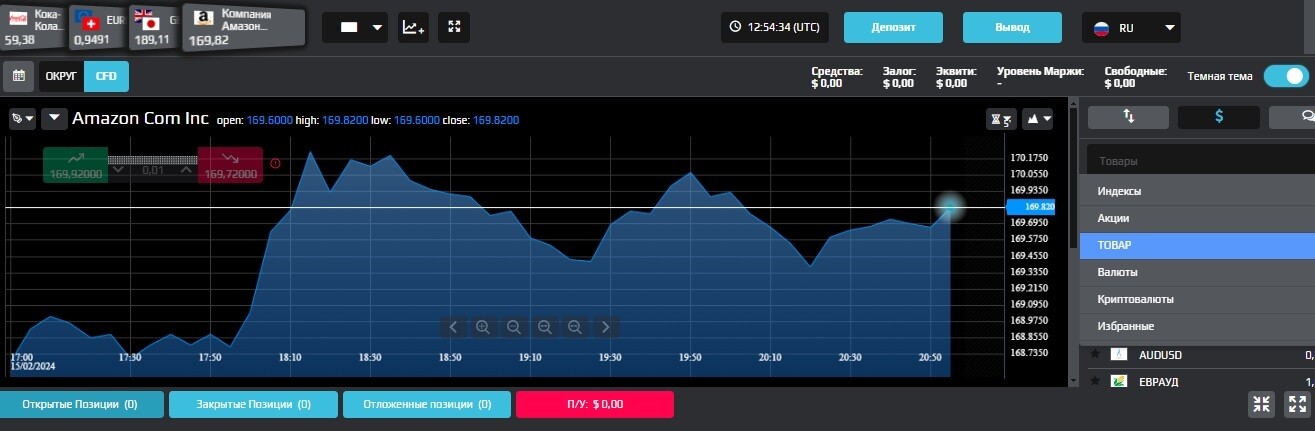Viewport: 1315px width, 431px height.
Task: Click the green buy price 169,92000 button
Action: pos(75,166)
